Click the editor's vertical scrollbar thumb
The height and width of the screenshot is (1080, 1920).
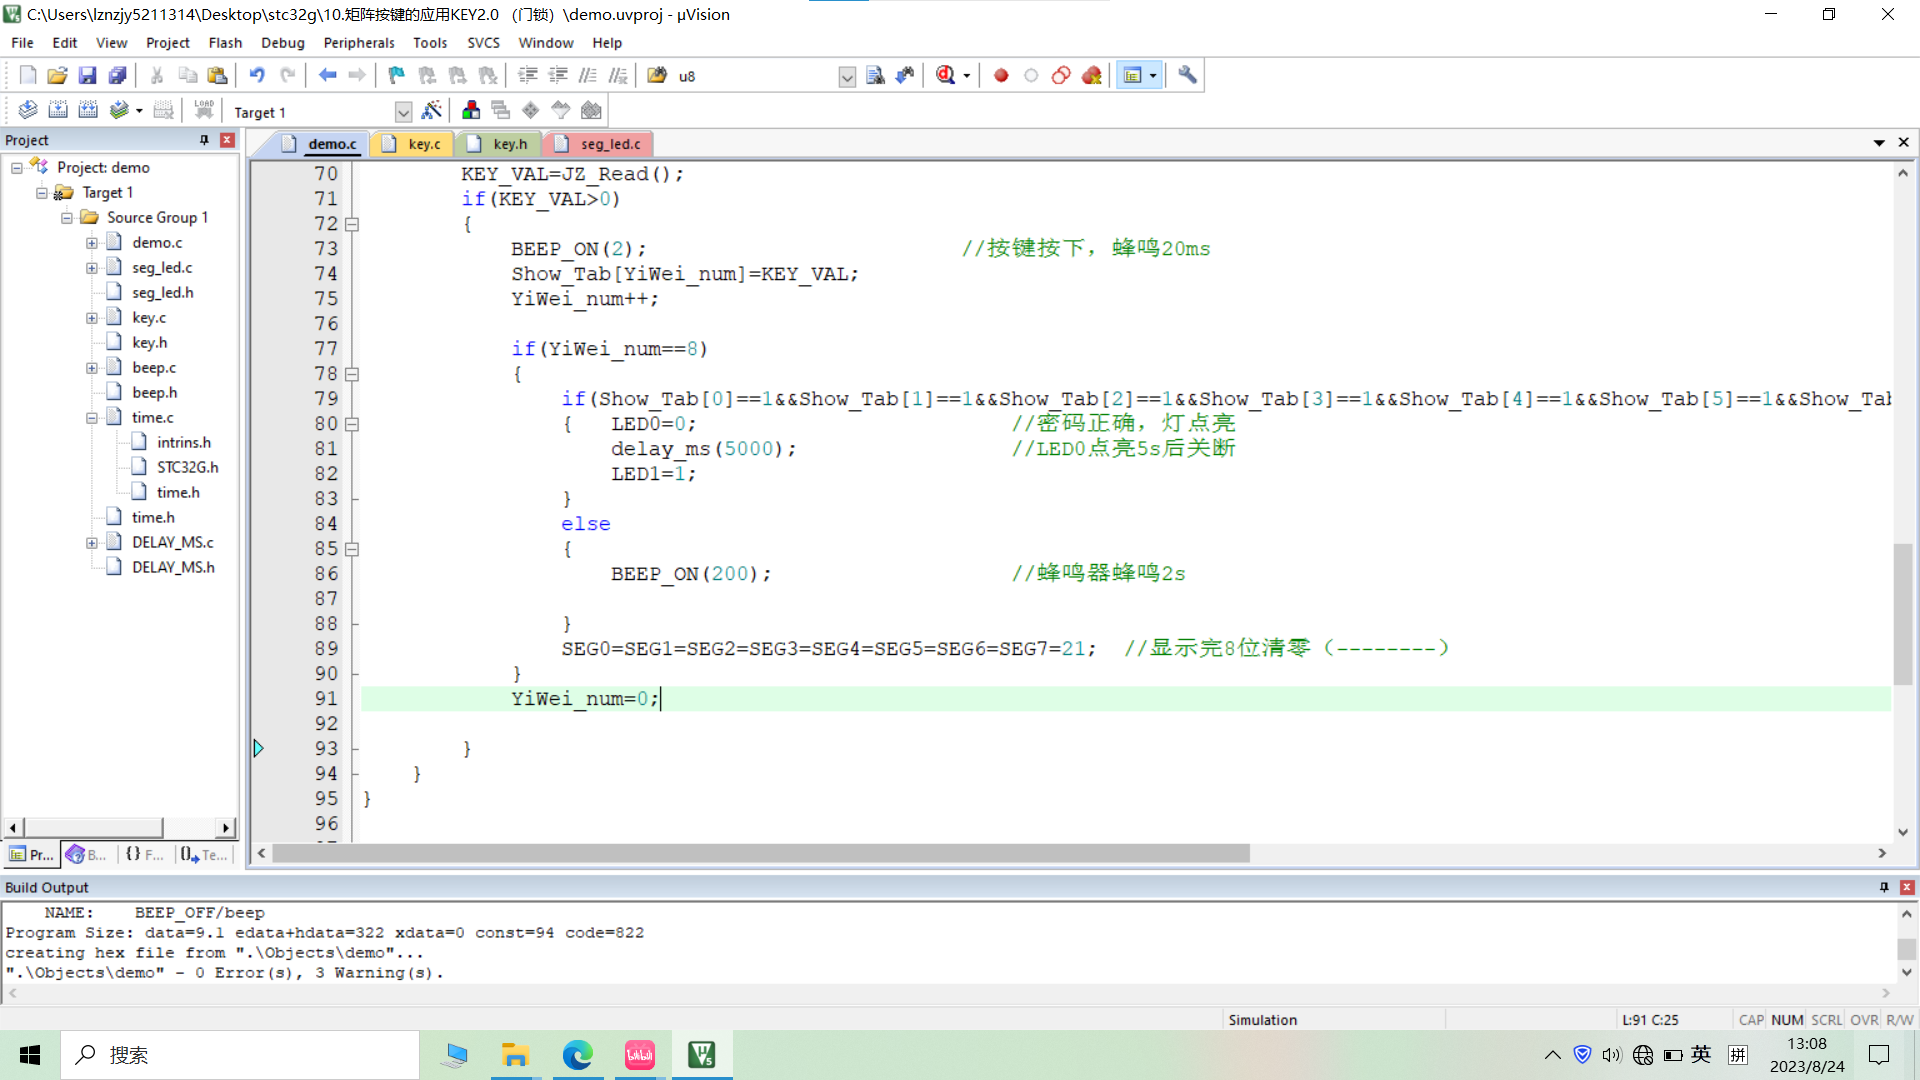point(1903,614)
